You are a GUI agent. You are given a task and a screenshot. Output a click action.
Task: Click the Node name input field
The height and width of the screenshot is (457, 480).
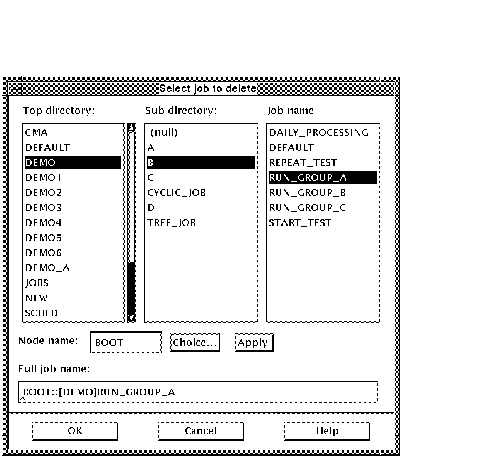126,342
